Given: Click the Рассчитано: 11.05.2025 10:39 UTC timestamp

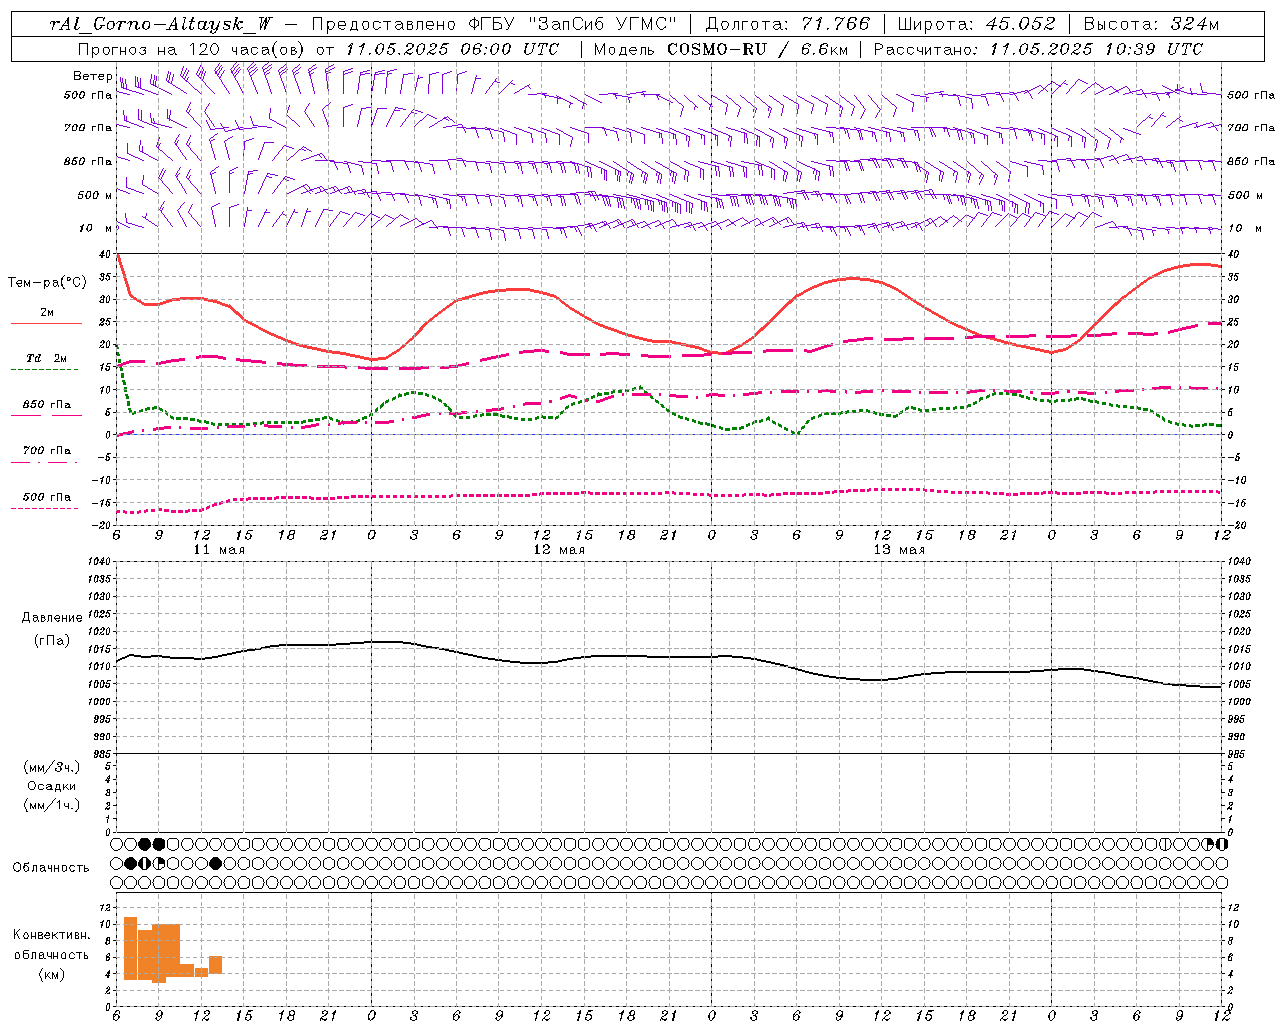Looking at the screenshot, I should pyautogui.click(x=1038, y=49).
